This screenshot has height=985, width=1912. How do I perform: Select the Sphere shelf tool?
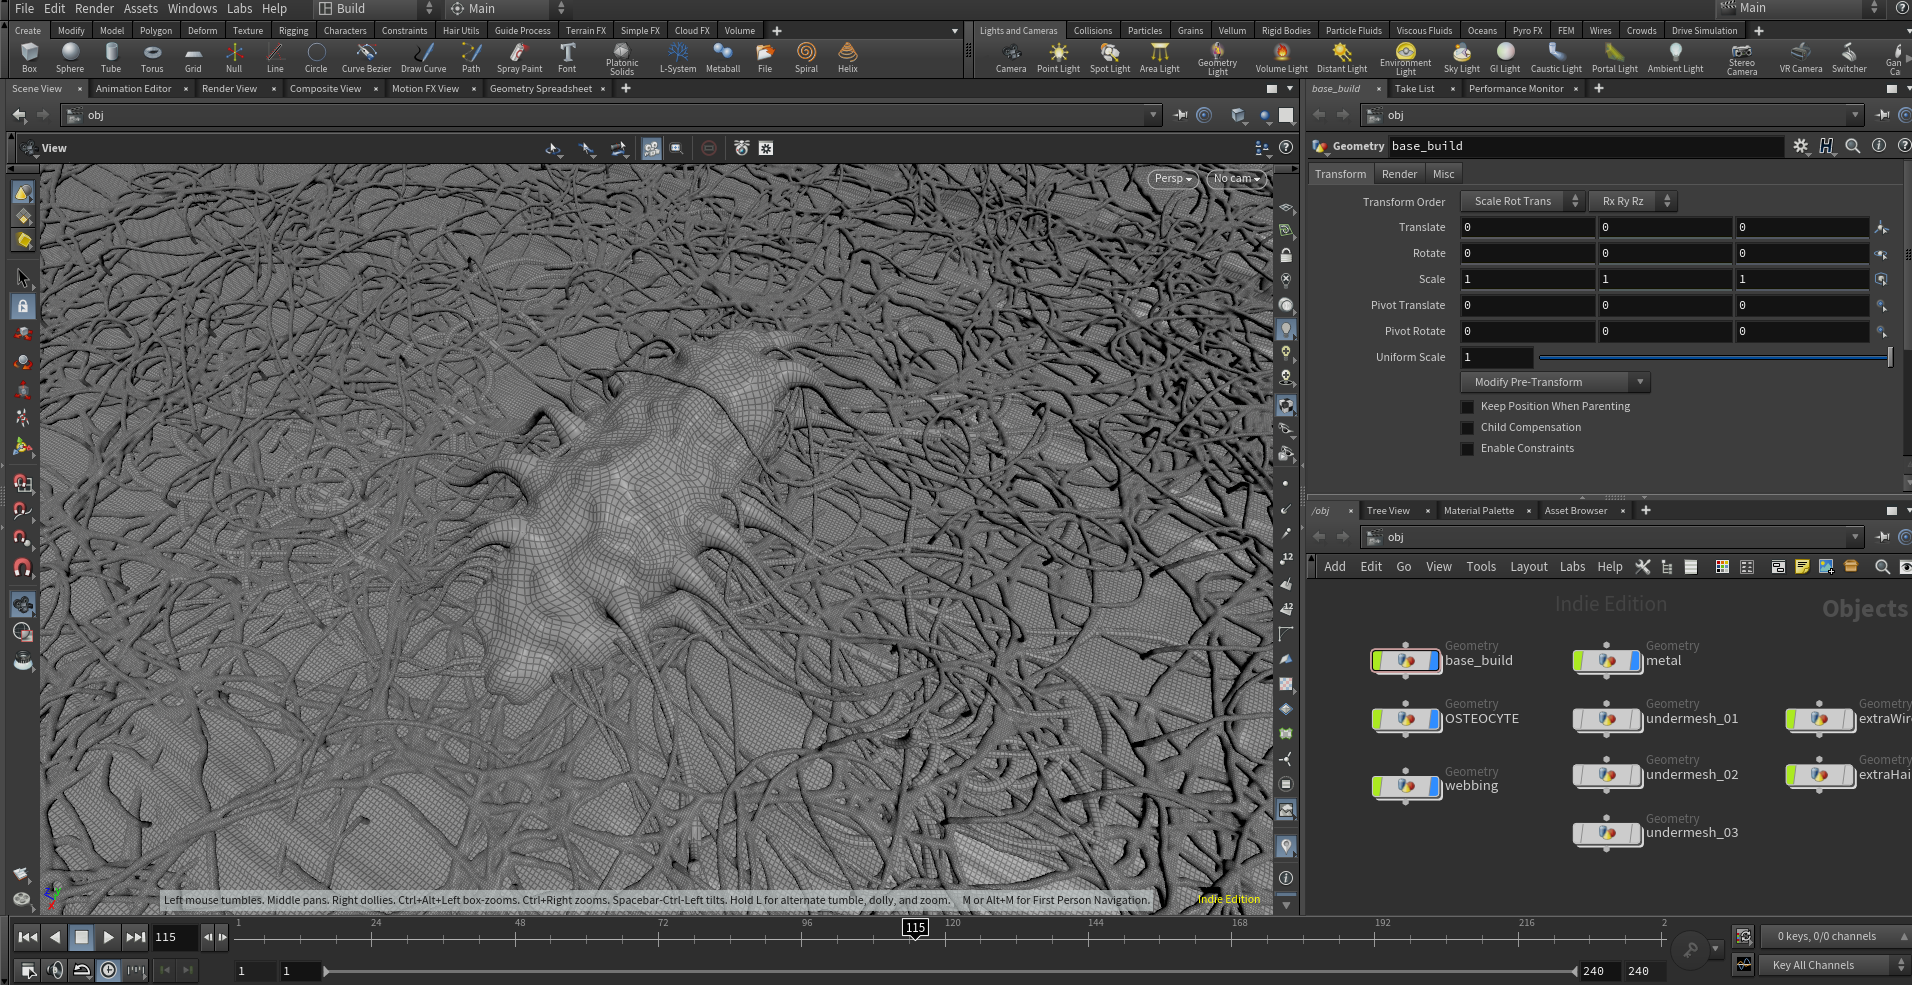pyautogui.click(x=70, y=57)
